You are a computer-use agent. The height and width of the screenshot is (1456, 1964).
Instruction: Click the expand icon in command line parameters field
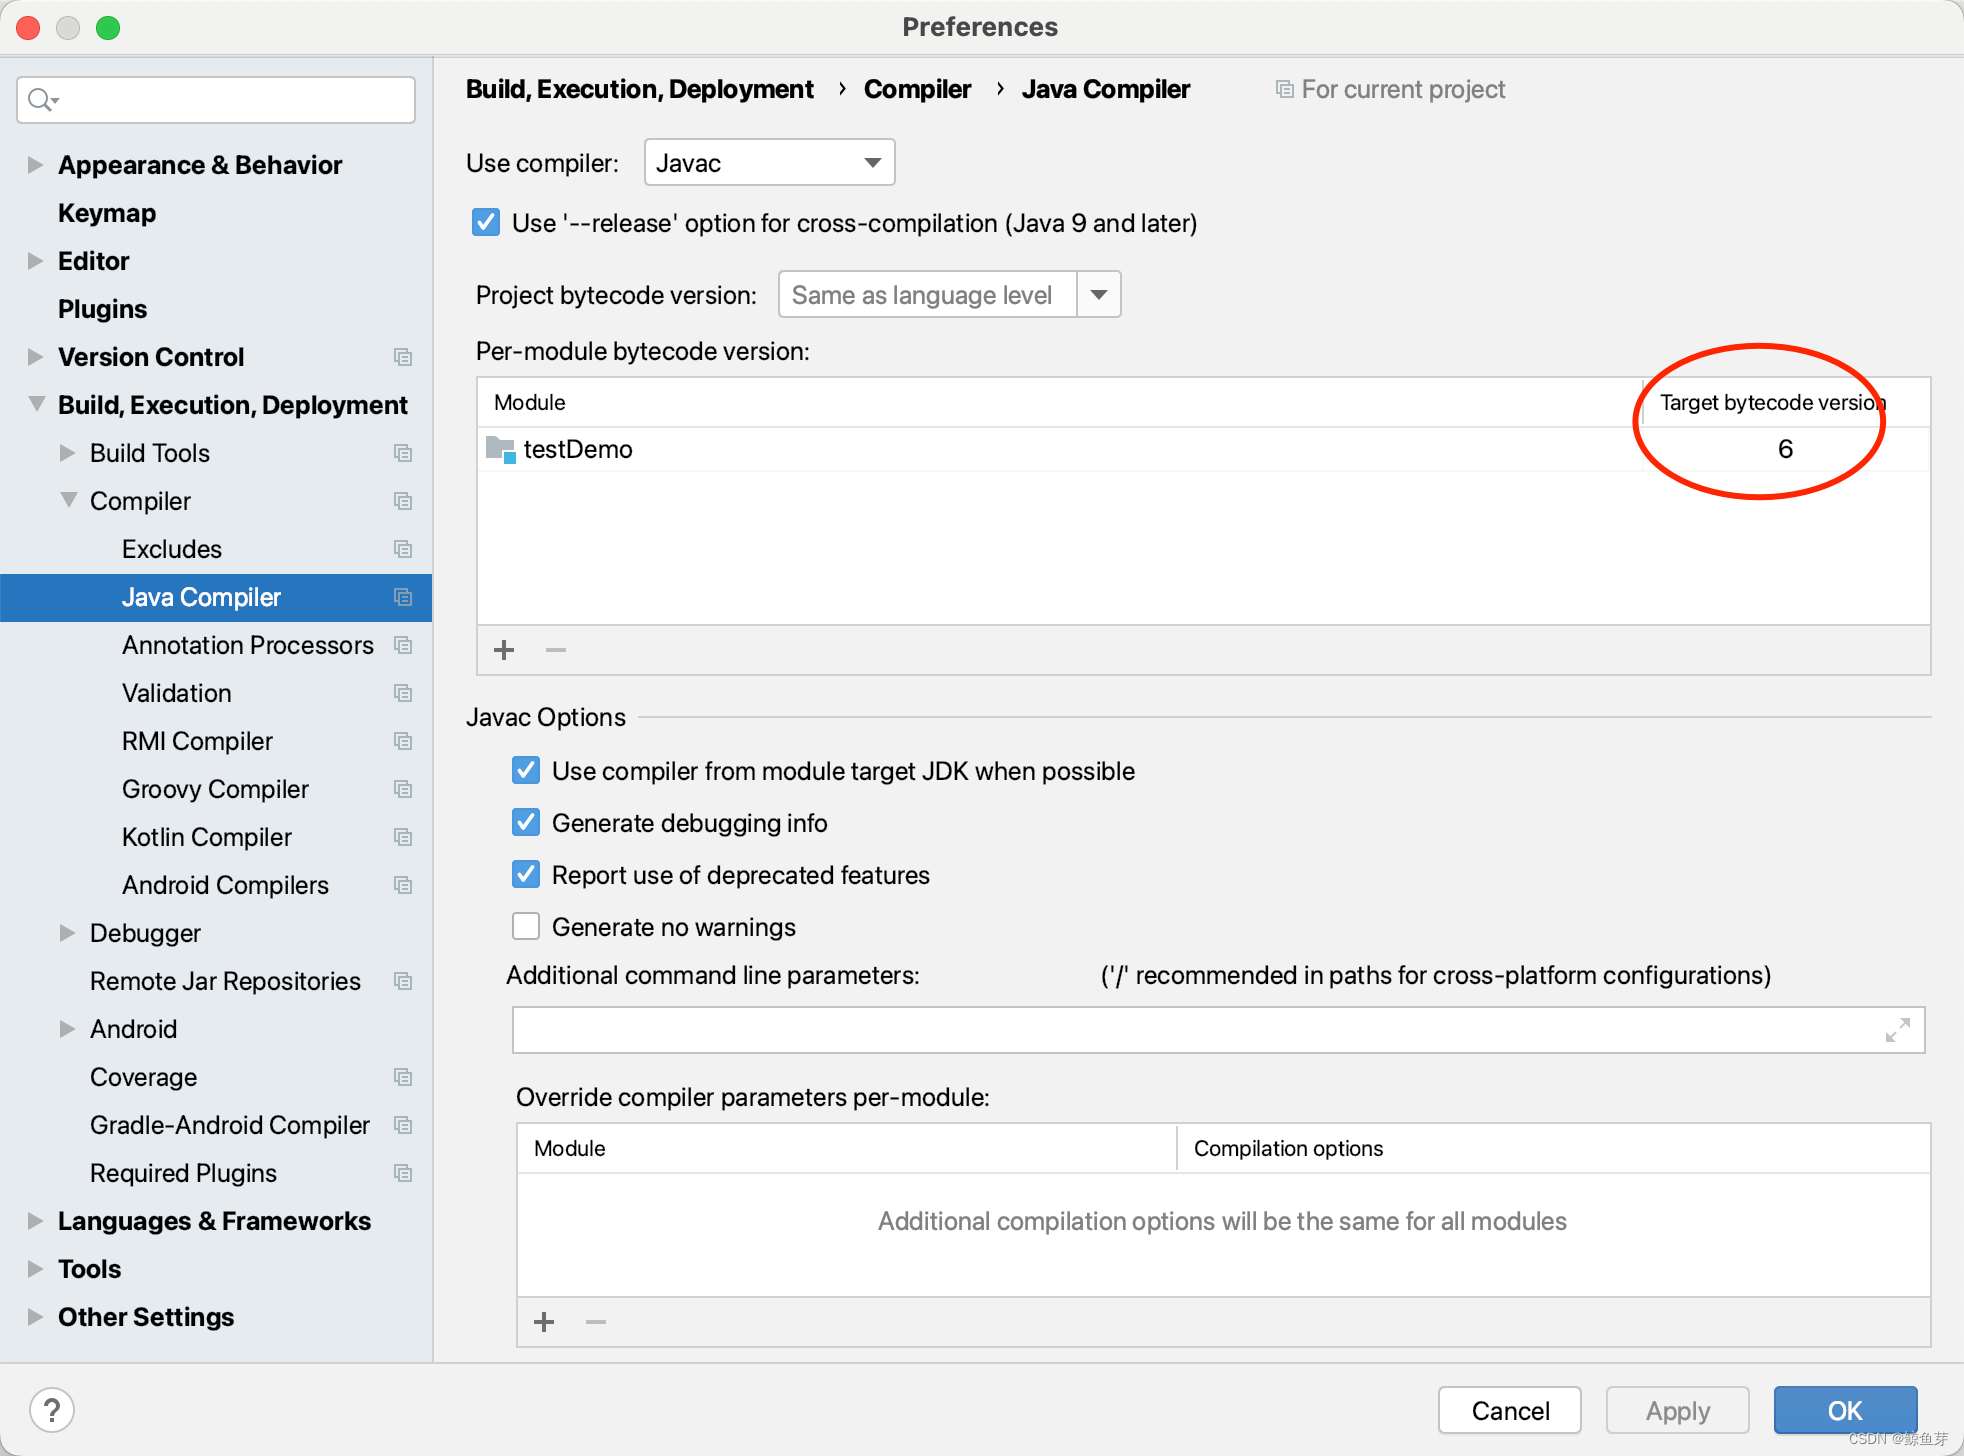(1898, 1030)
